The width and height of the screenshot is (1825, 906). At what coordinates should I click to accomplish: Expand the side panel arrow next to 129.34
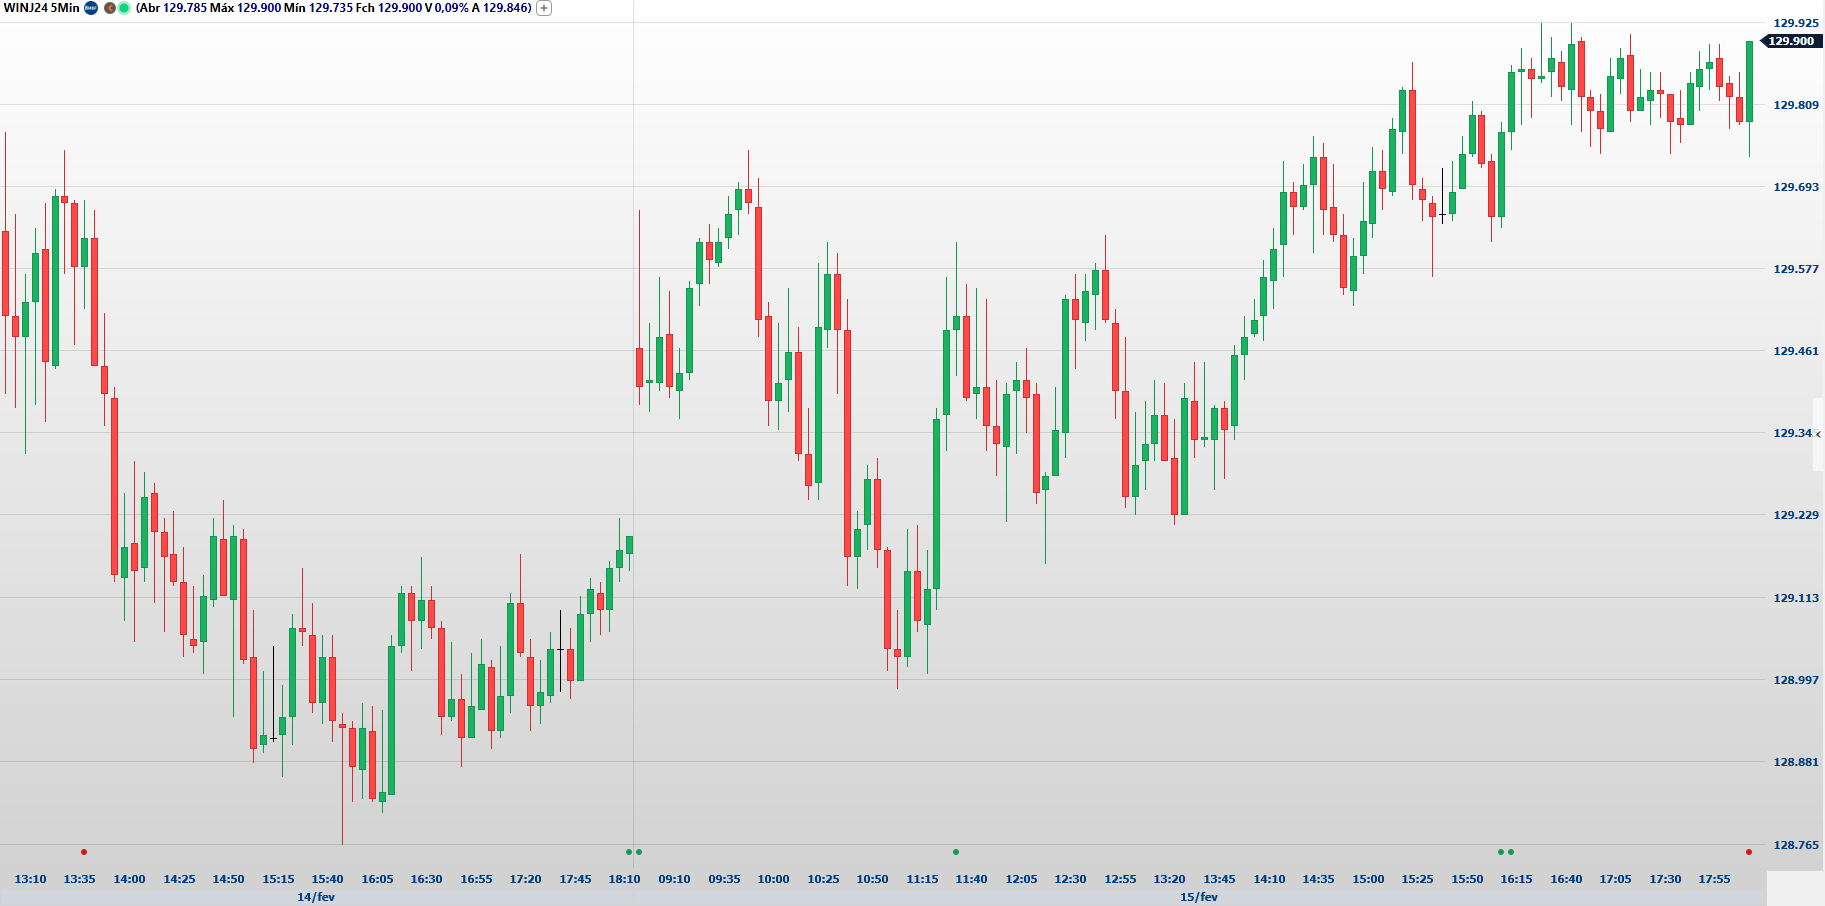[1818, 434]
